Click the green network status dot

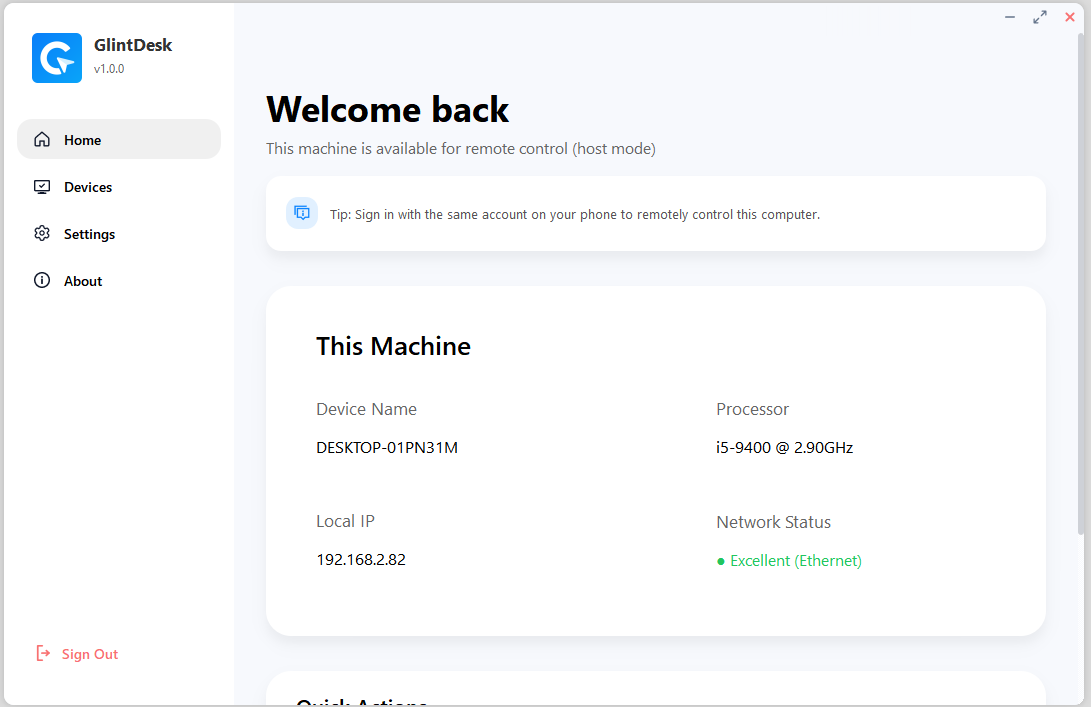coord(720,561)
